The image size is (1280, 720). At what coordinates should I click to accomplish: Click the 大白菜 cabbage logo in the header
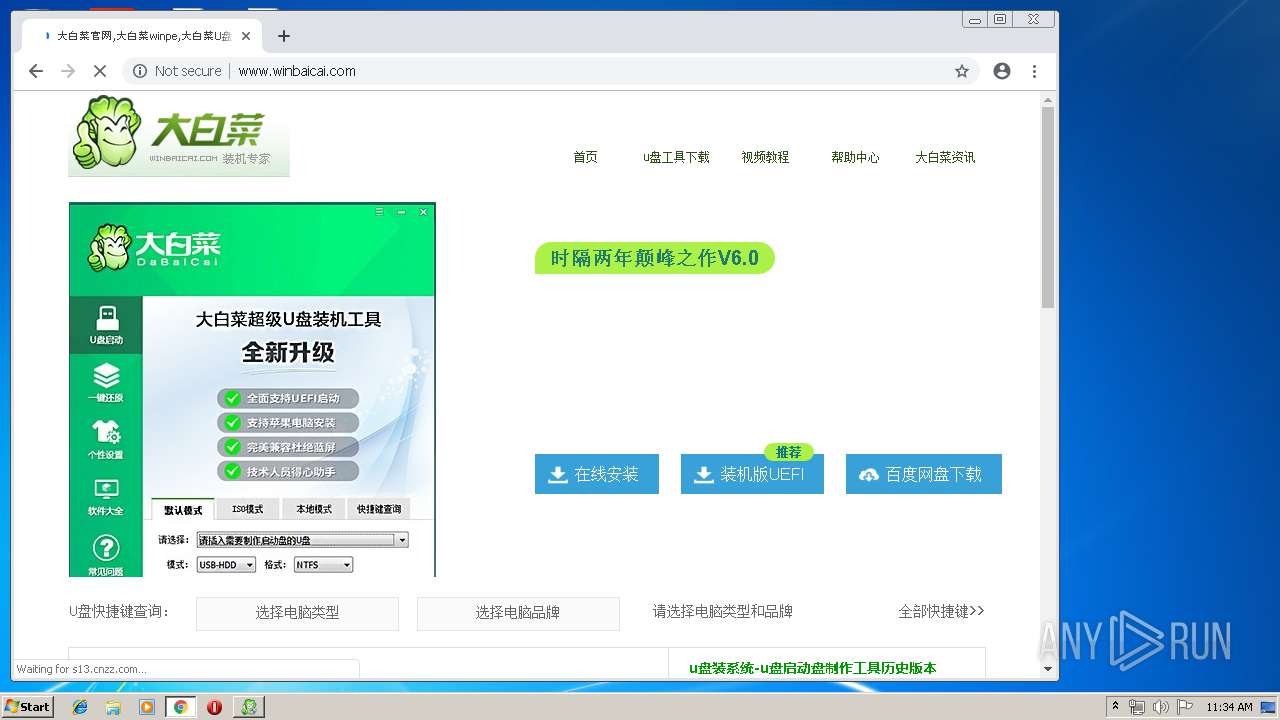(x=179, y=135)
